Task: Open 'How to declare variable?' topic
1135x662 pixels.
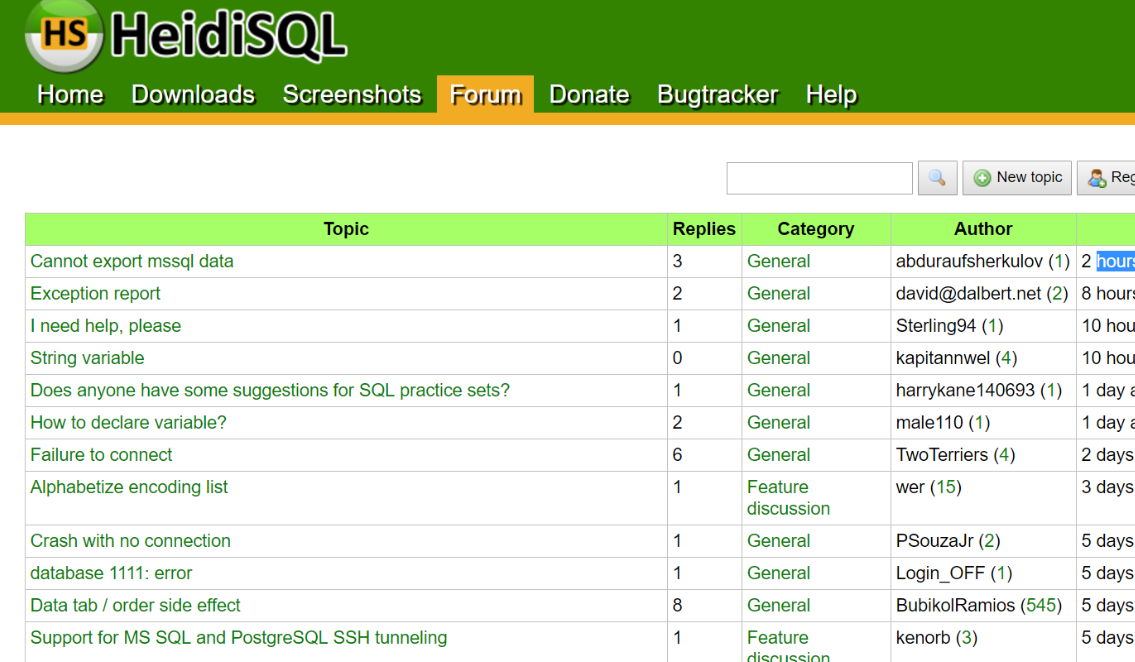Action: point(128,423)
